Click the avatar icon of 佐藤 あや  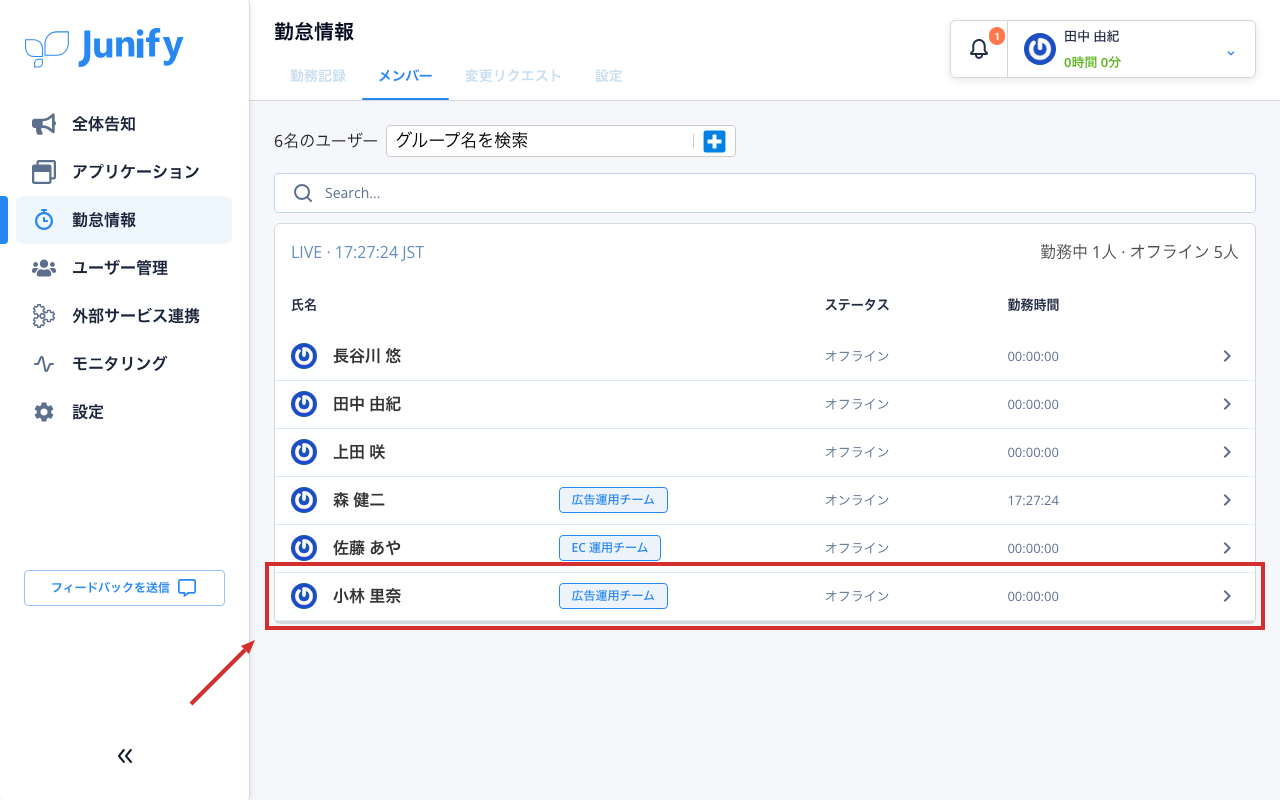(x=304, y=548)
